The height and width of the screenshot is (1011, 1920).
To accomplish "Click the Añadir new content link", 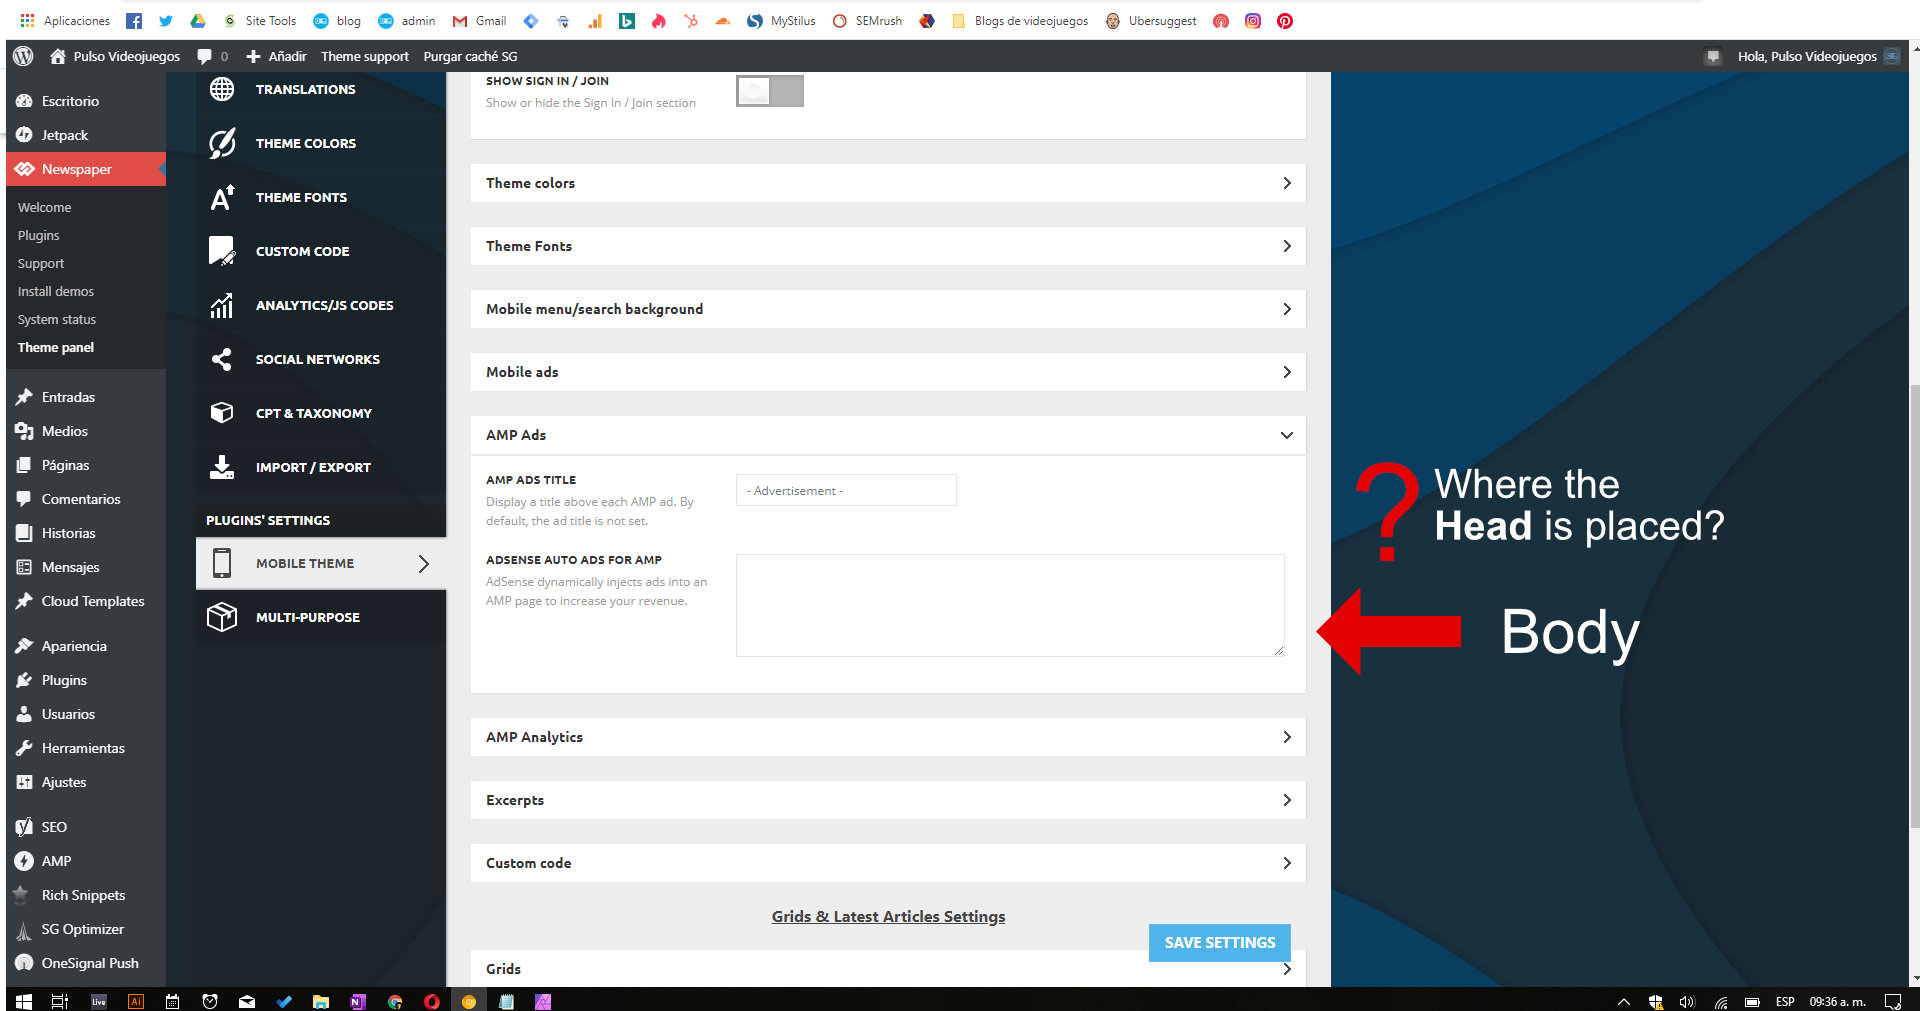I will [277, 56].
